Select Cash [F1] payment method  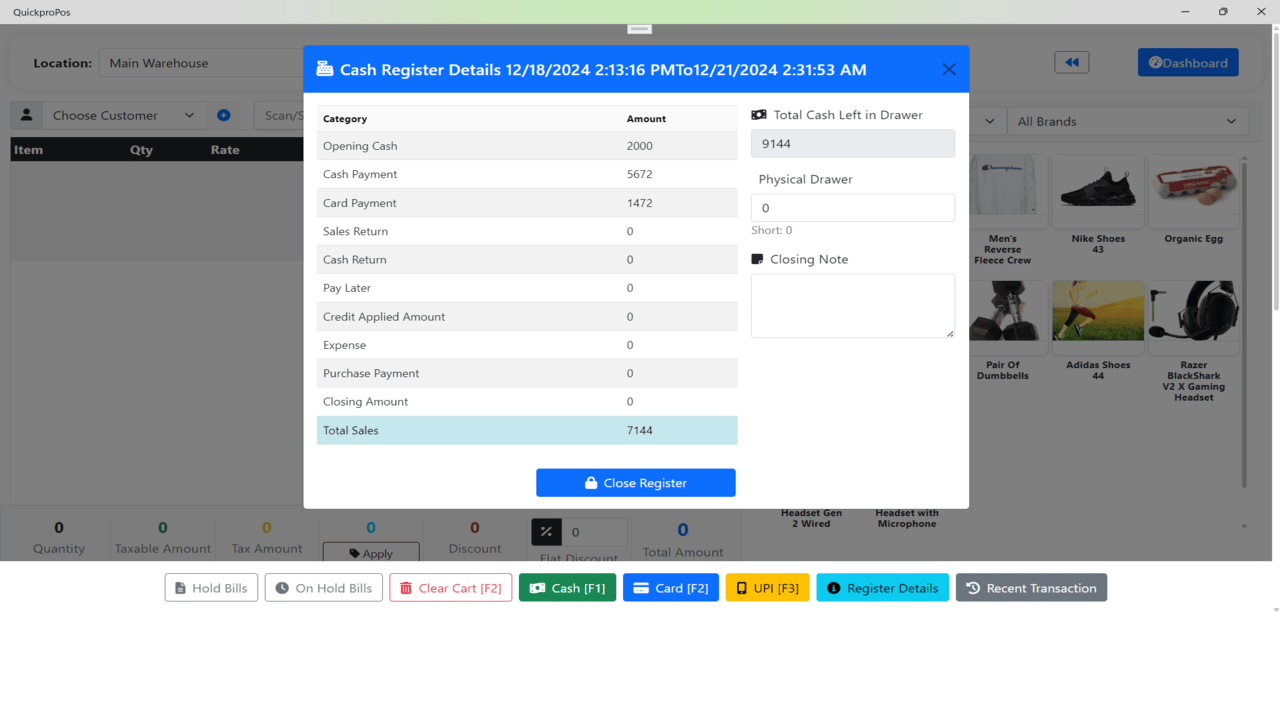click(x=567, y=587)
